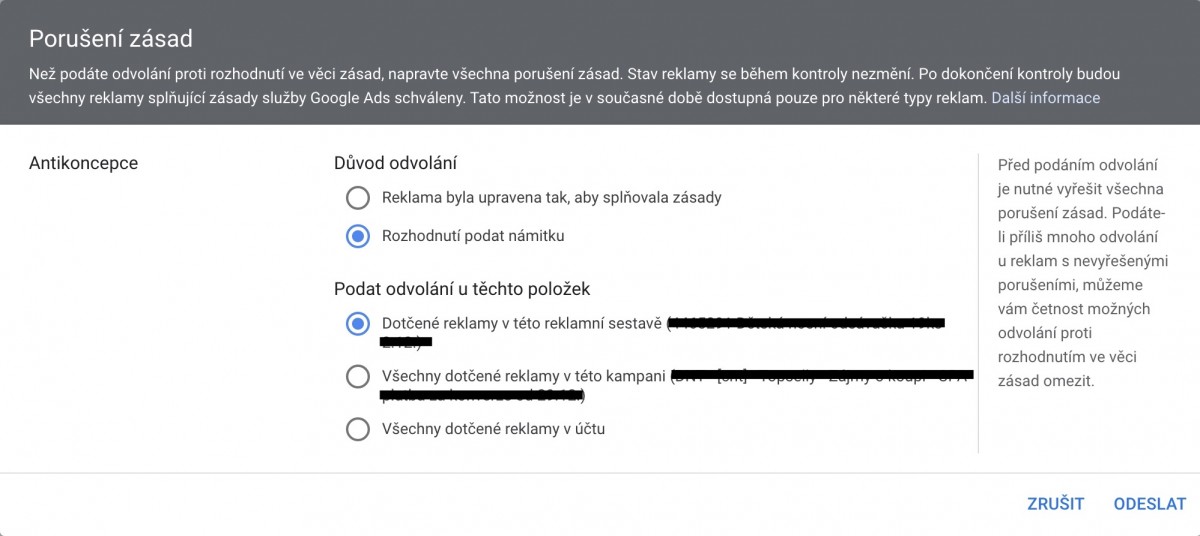
Task: Click the 'Důvod odvolání' heading
Action: [x=400, y=163]
